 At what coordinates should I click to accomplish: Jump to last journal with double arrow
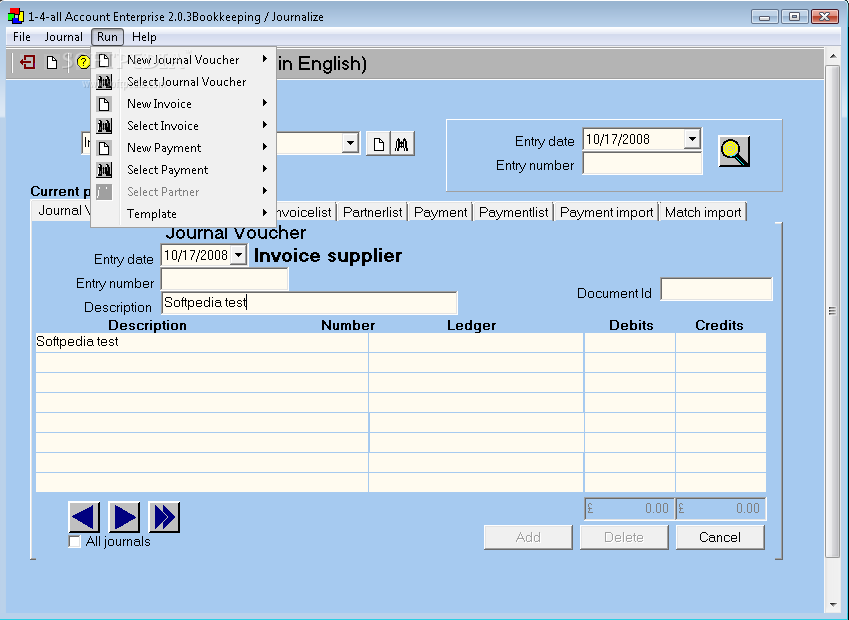164,517
